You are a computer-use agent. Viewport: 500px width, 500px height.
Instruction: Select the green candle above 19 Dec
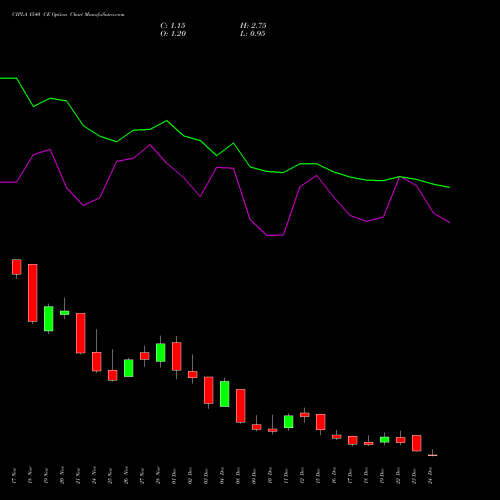tap(385, 440)
